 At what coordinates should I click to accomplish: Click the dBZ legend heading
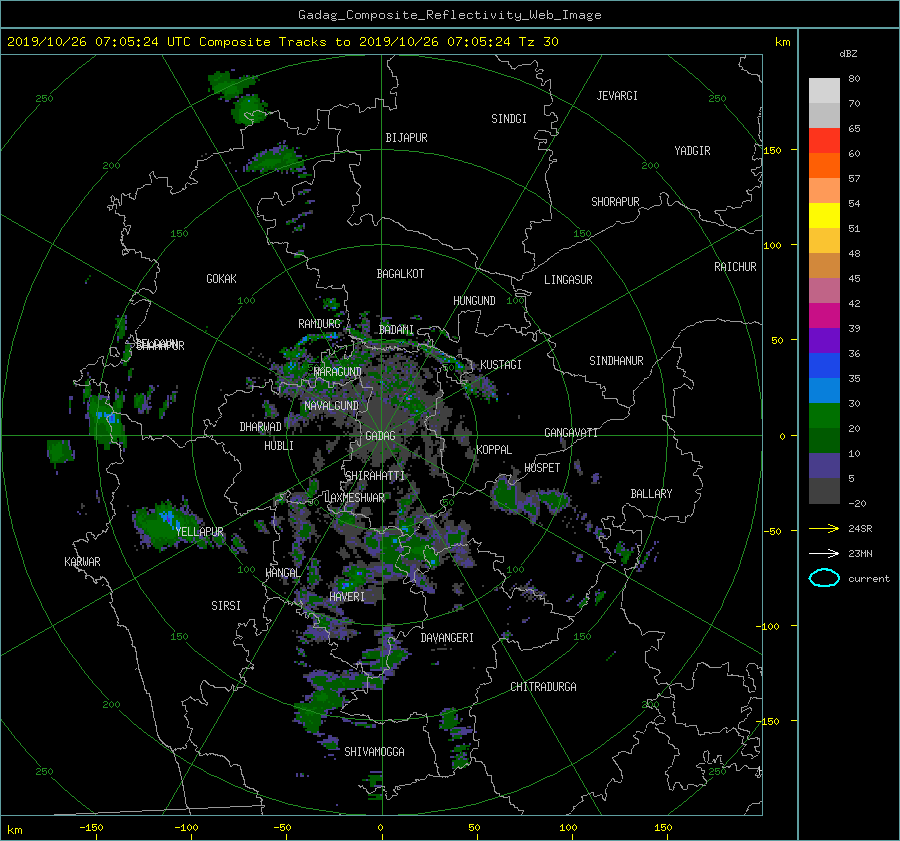click(x=848, y=54)
